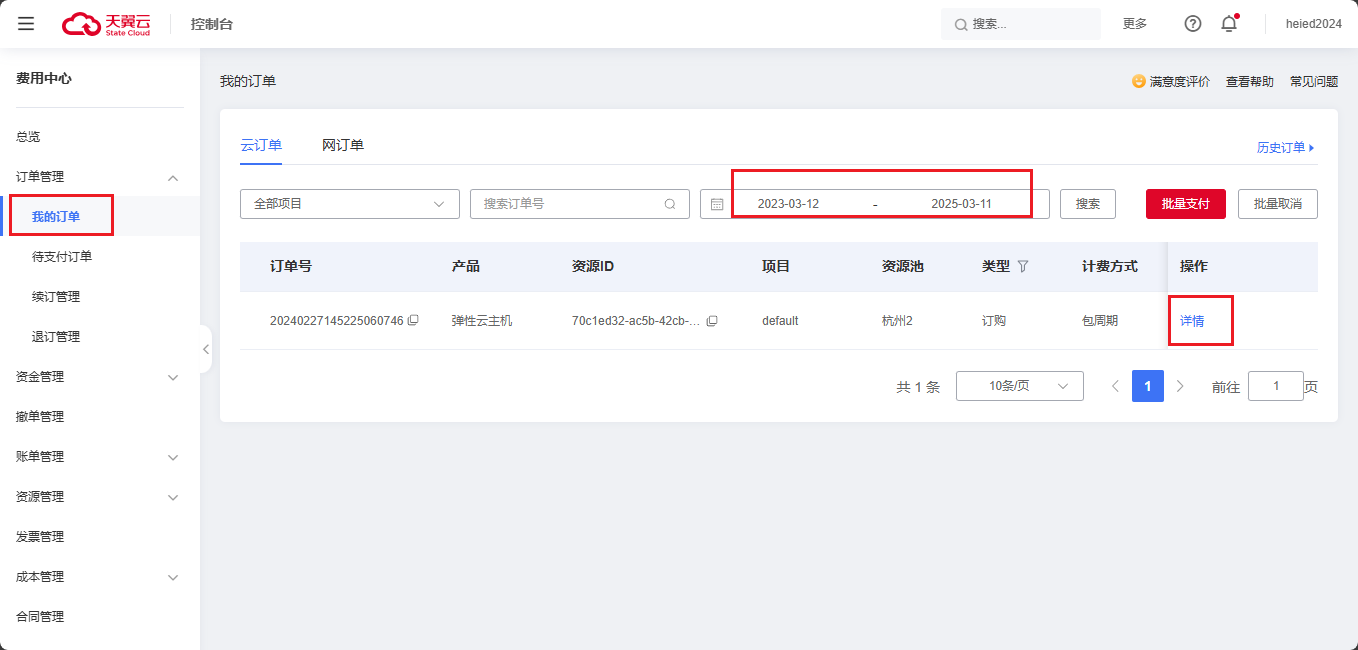Open the 类型 column filter icon

coord(1022,266)
